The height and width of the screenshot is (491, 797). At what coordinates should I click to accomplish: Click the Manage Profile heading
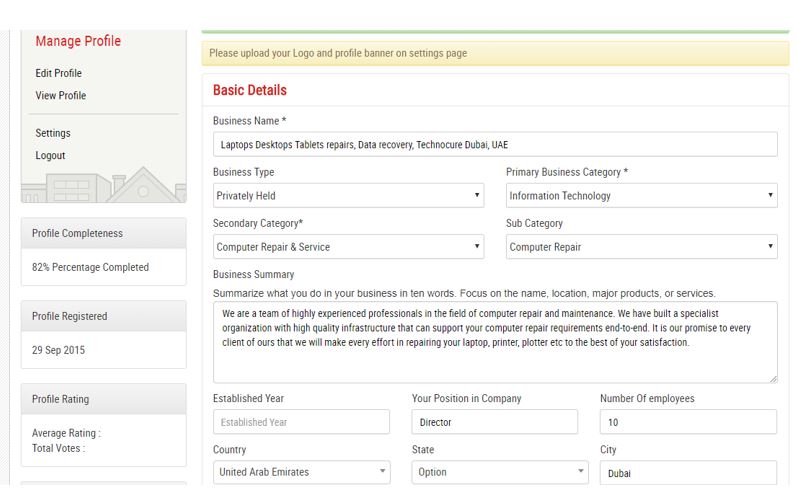point(78,41)
